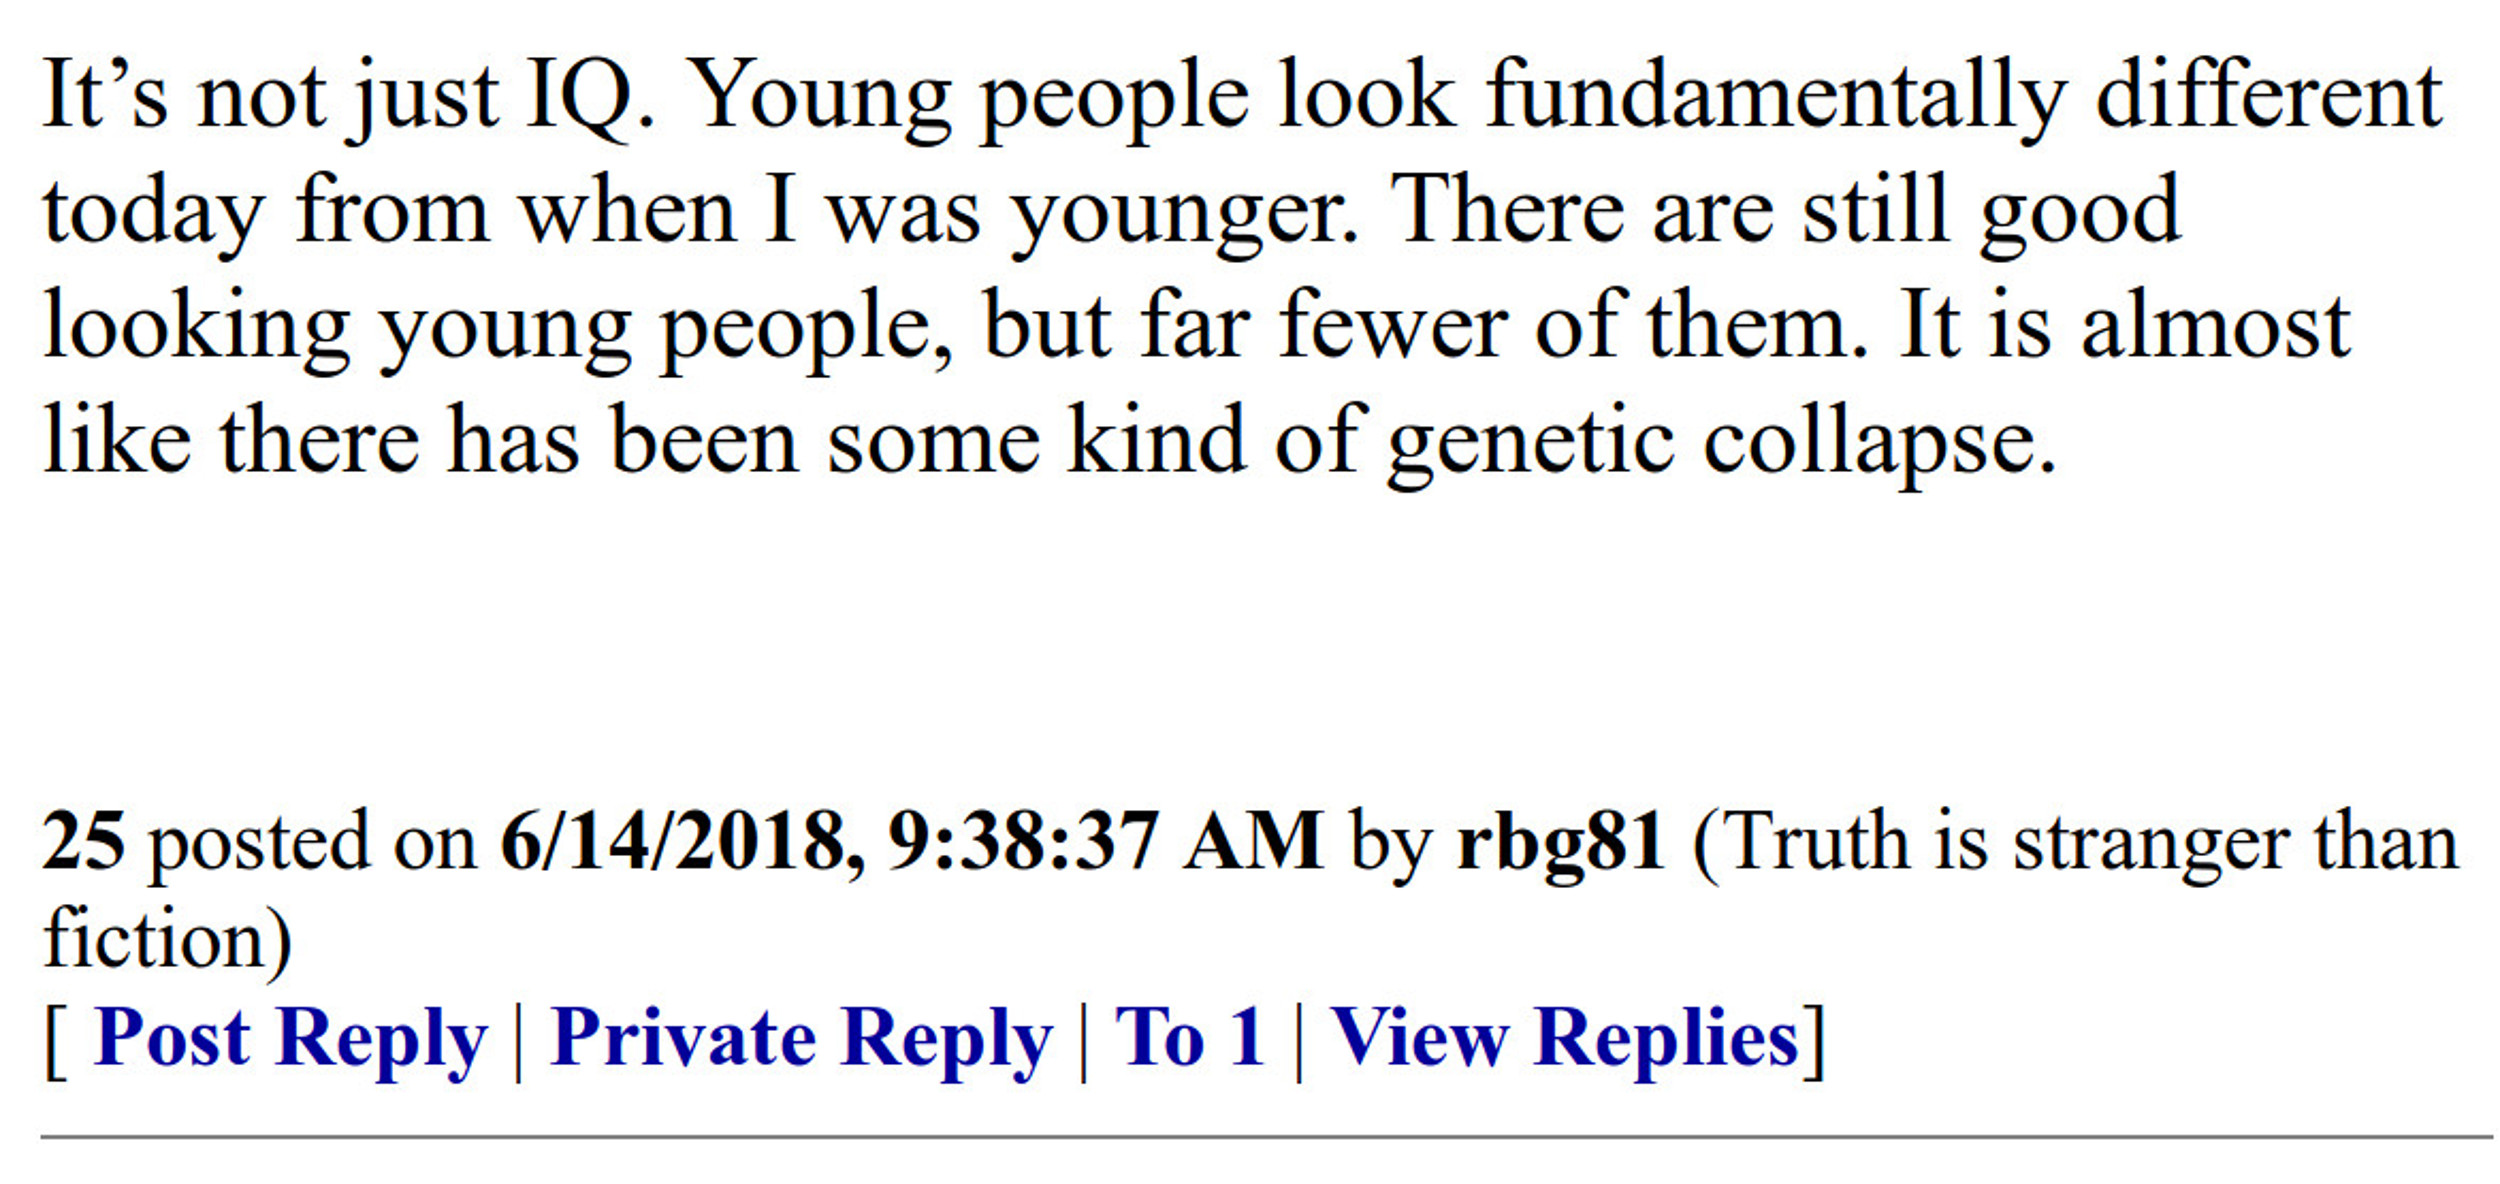2500x1184 pixels.
Task: Click the words "posted on" beside the post number
Action: (313, 845)
